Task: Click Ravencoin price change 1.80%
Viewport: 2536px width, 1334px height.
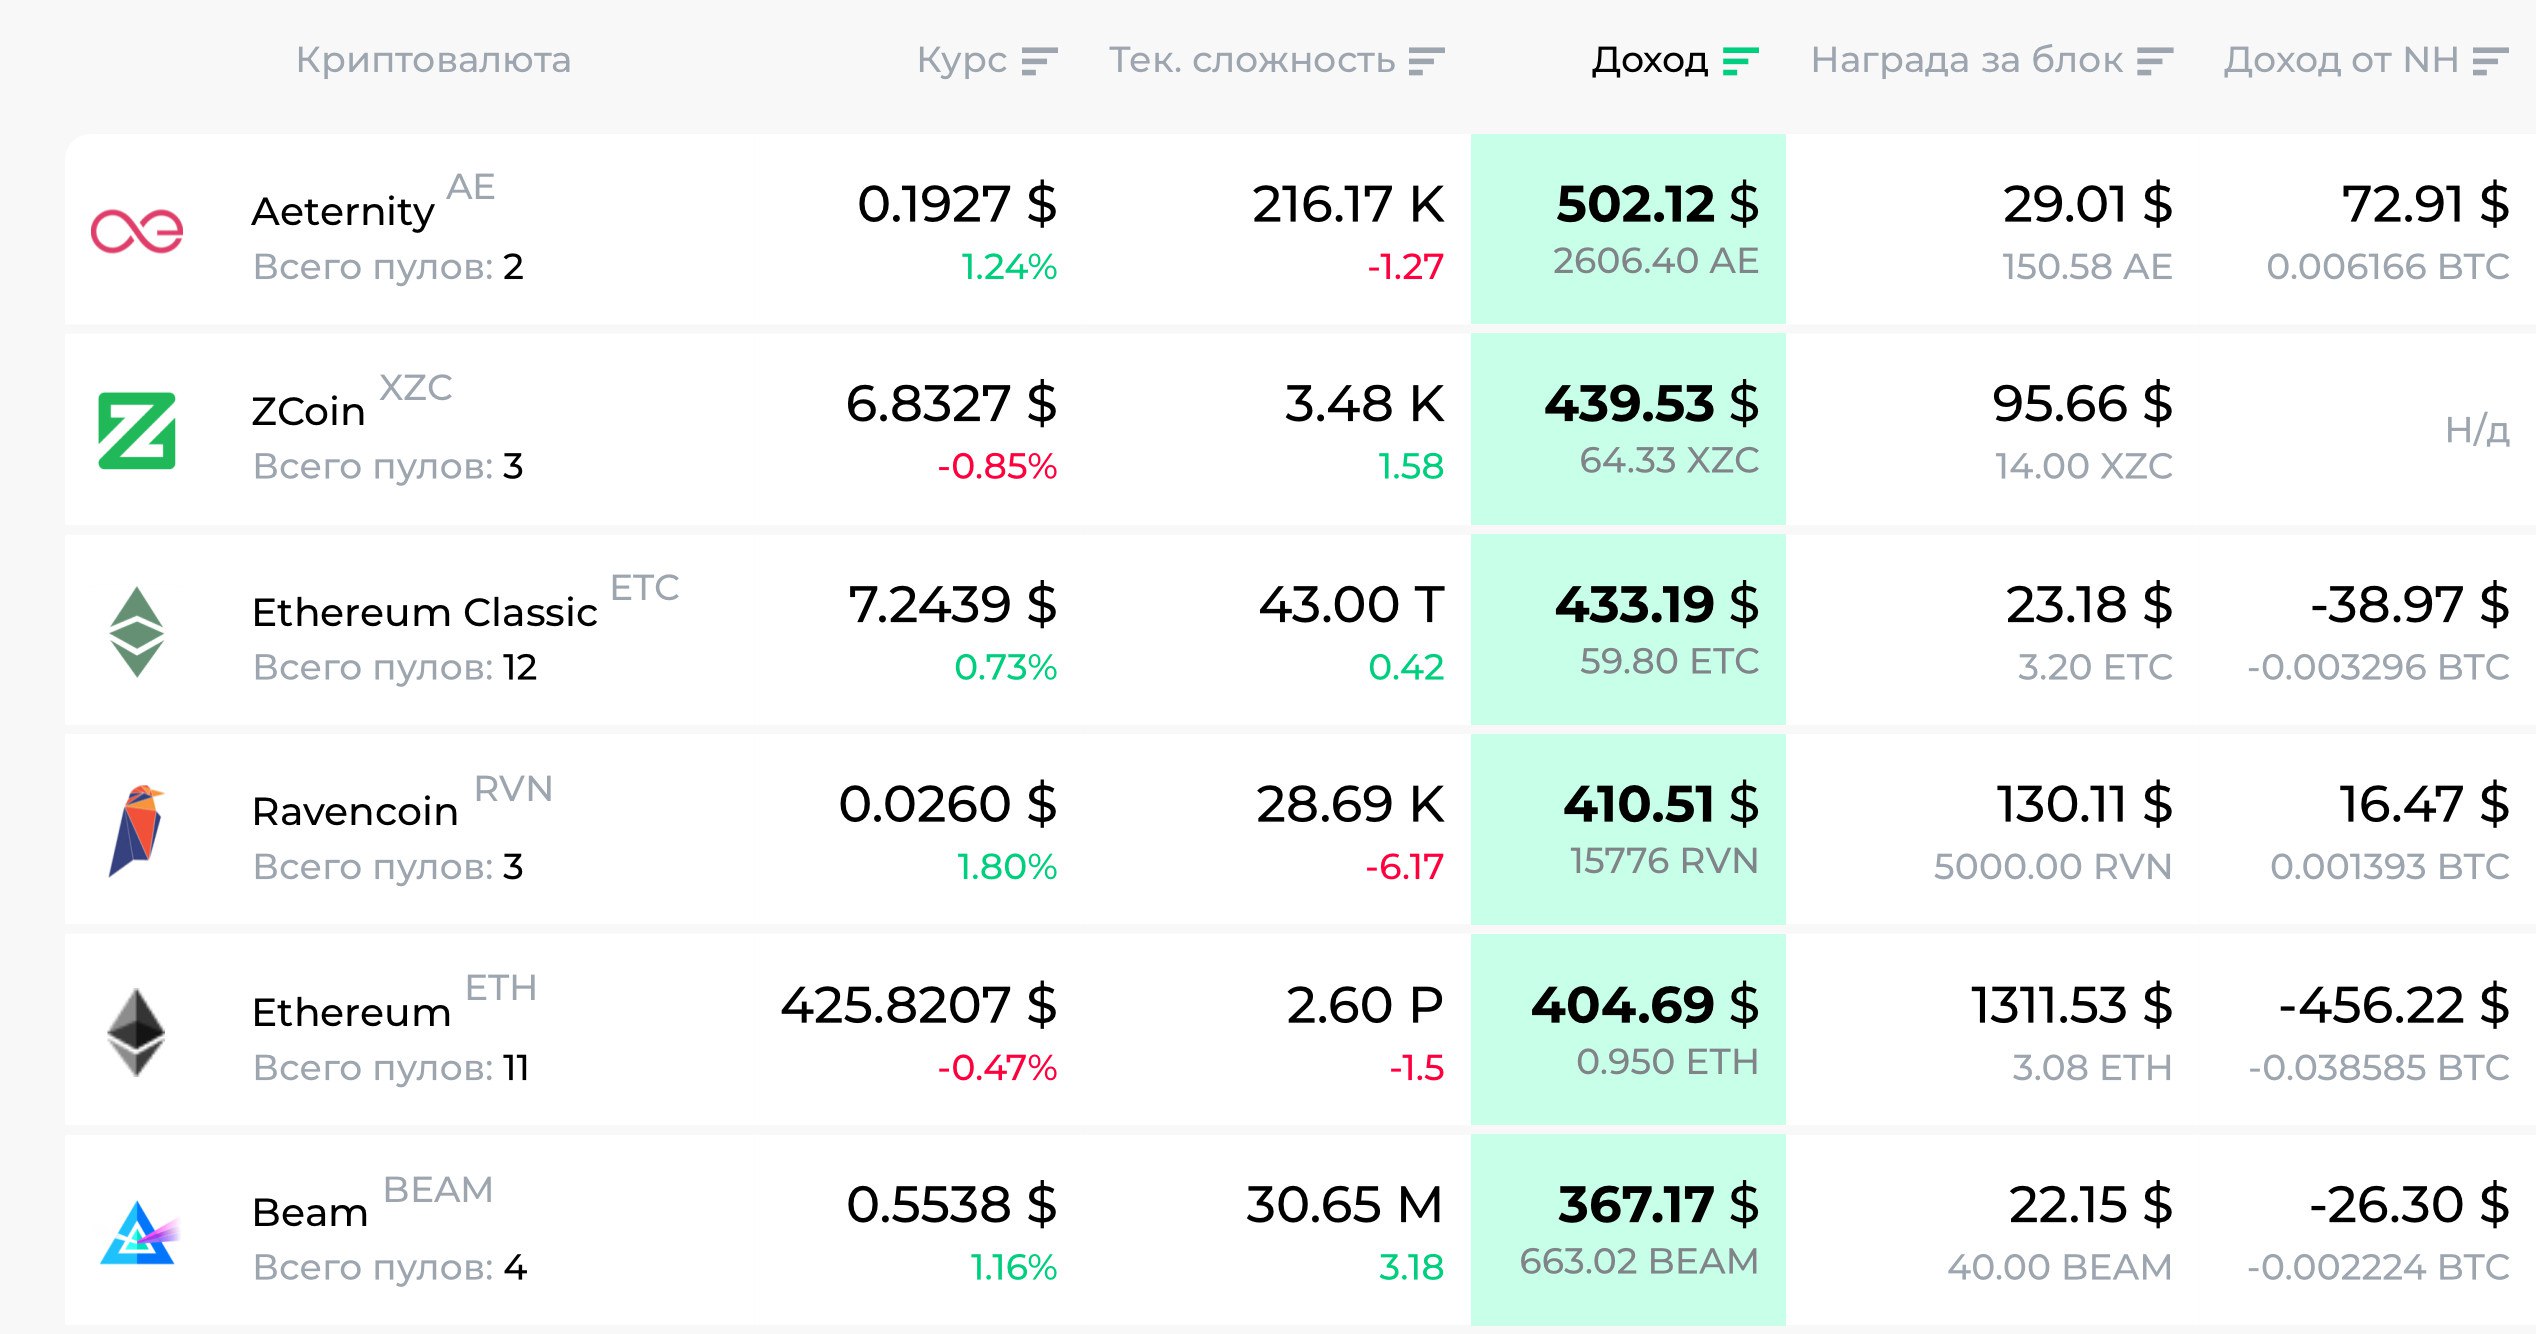Action: click(x=1007, y=867)
